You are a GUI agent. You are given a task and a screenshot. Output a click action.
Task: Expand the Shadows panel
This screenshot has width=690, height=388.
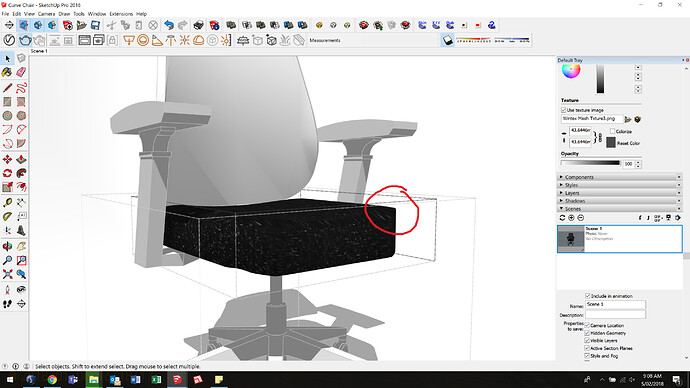(620, 201)
